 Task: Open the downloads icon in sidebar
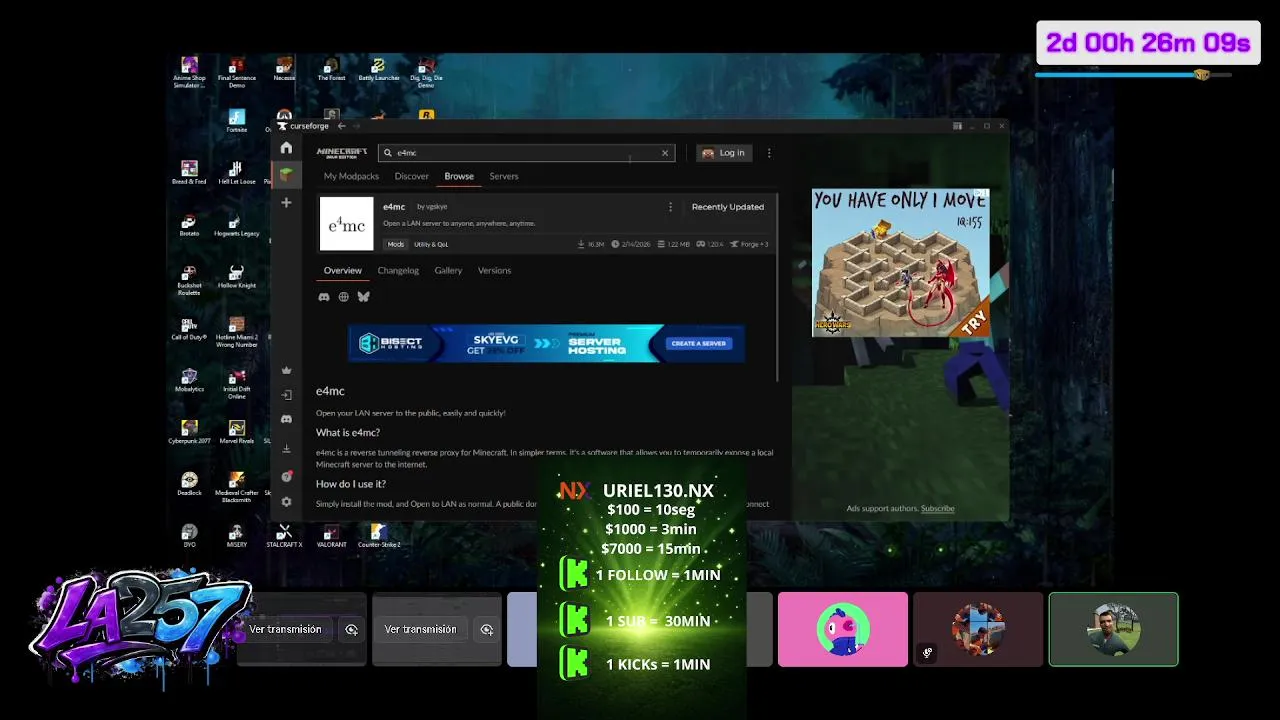pyautogui.click(x=286, y=449)
